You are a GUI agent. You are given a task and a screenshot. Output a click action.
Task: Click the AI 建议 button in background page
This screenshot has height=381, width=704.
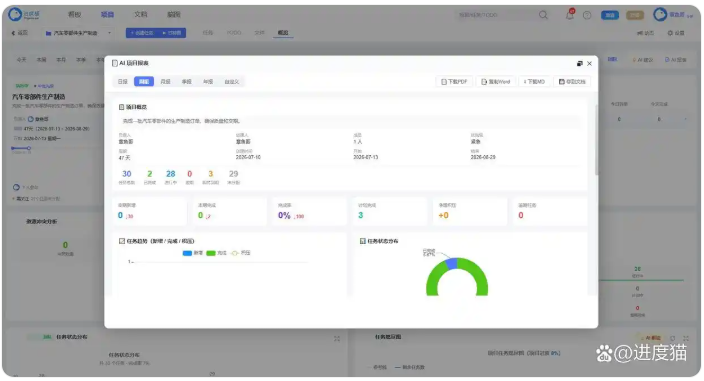pyautogui.click(x=642, y=60)
